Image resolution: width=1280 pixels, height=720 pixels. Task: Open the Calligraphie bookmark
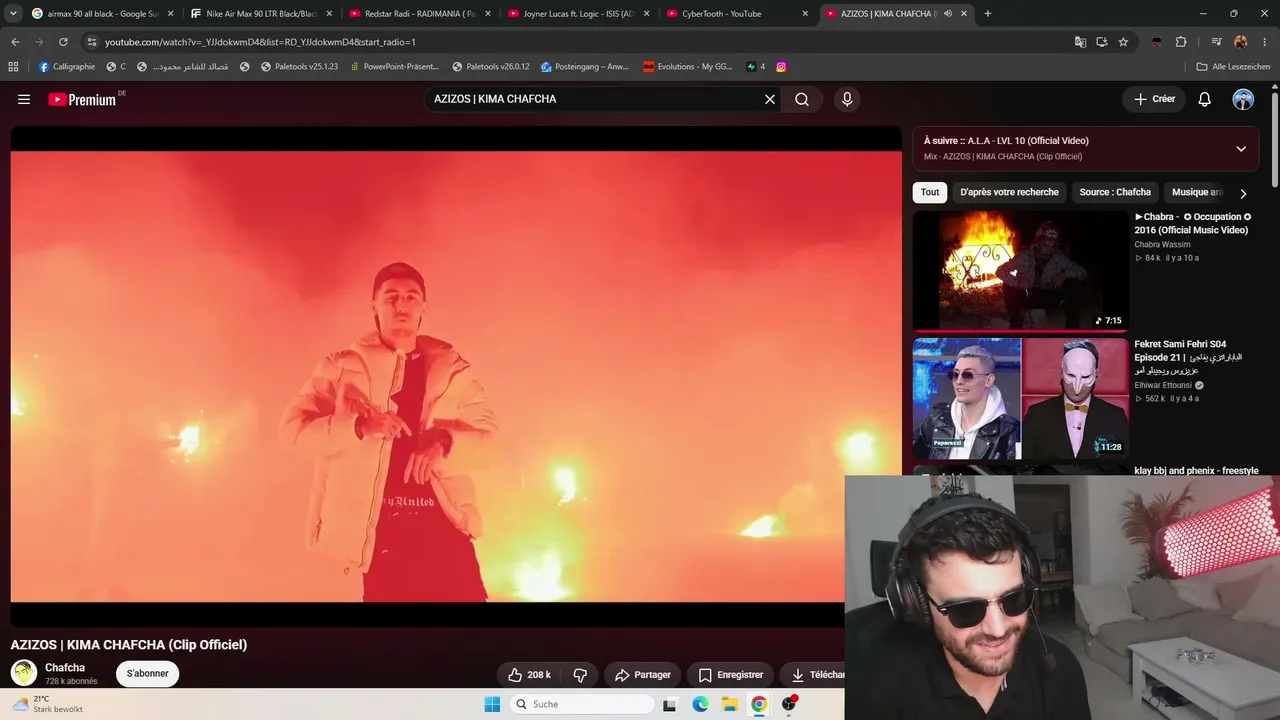[67, 67]
